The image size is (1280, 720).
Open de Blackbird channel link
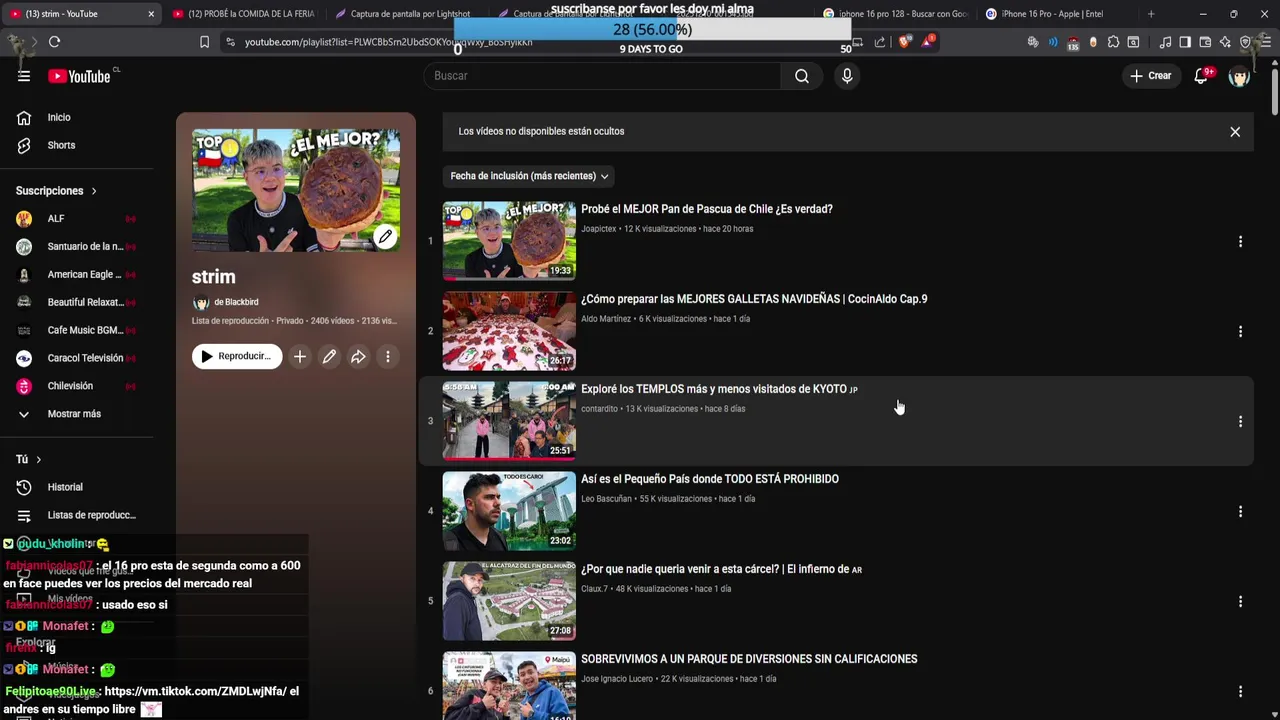pos(236,302)
